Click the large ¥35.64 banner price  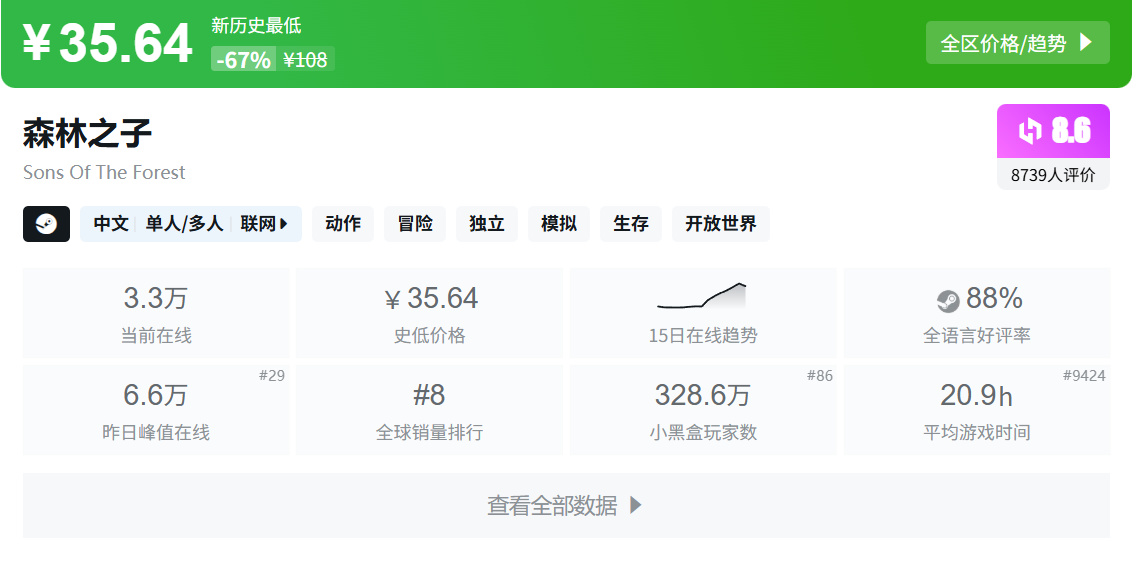(x=108, y=44)
